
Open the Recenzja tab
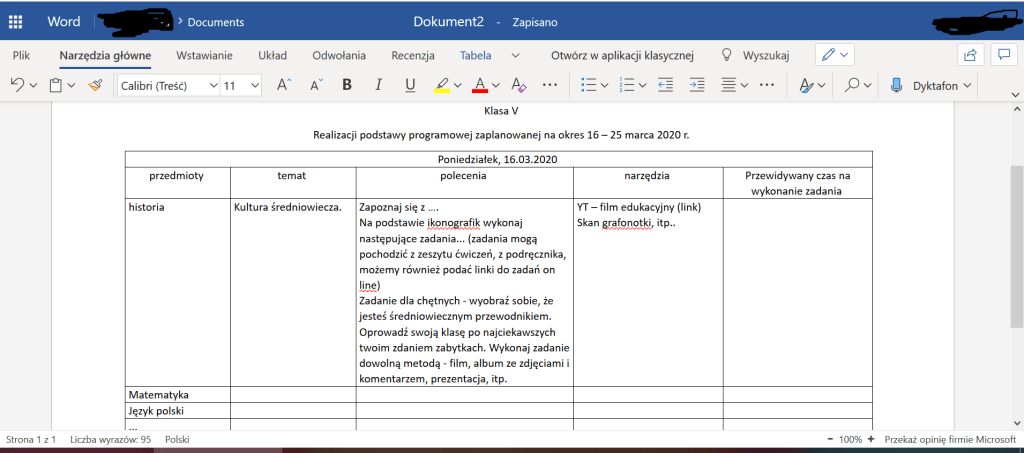click(x=413, y=55)
